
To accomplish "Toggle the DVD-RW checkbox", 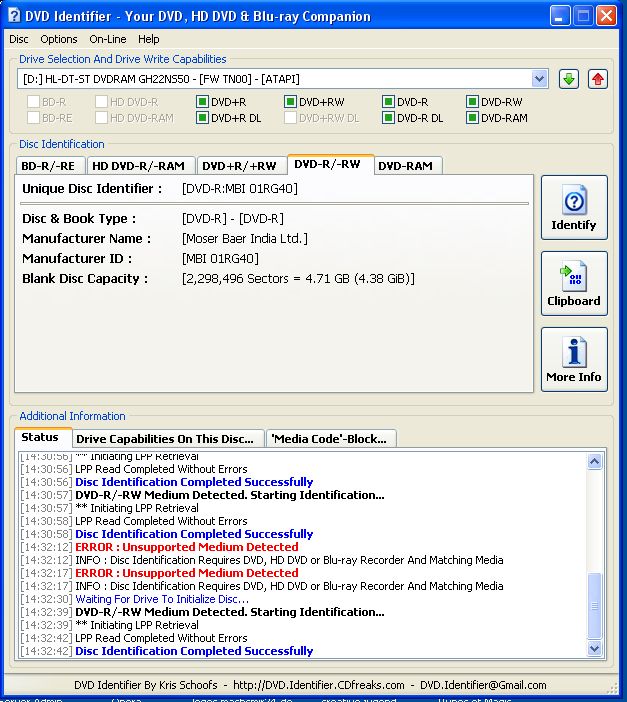I will coord(472,102).
